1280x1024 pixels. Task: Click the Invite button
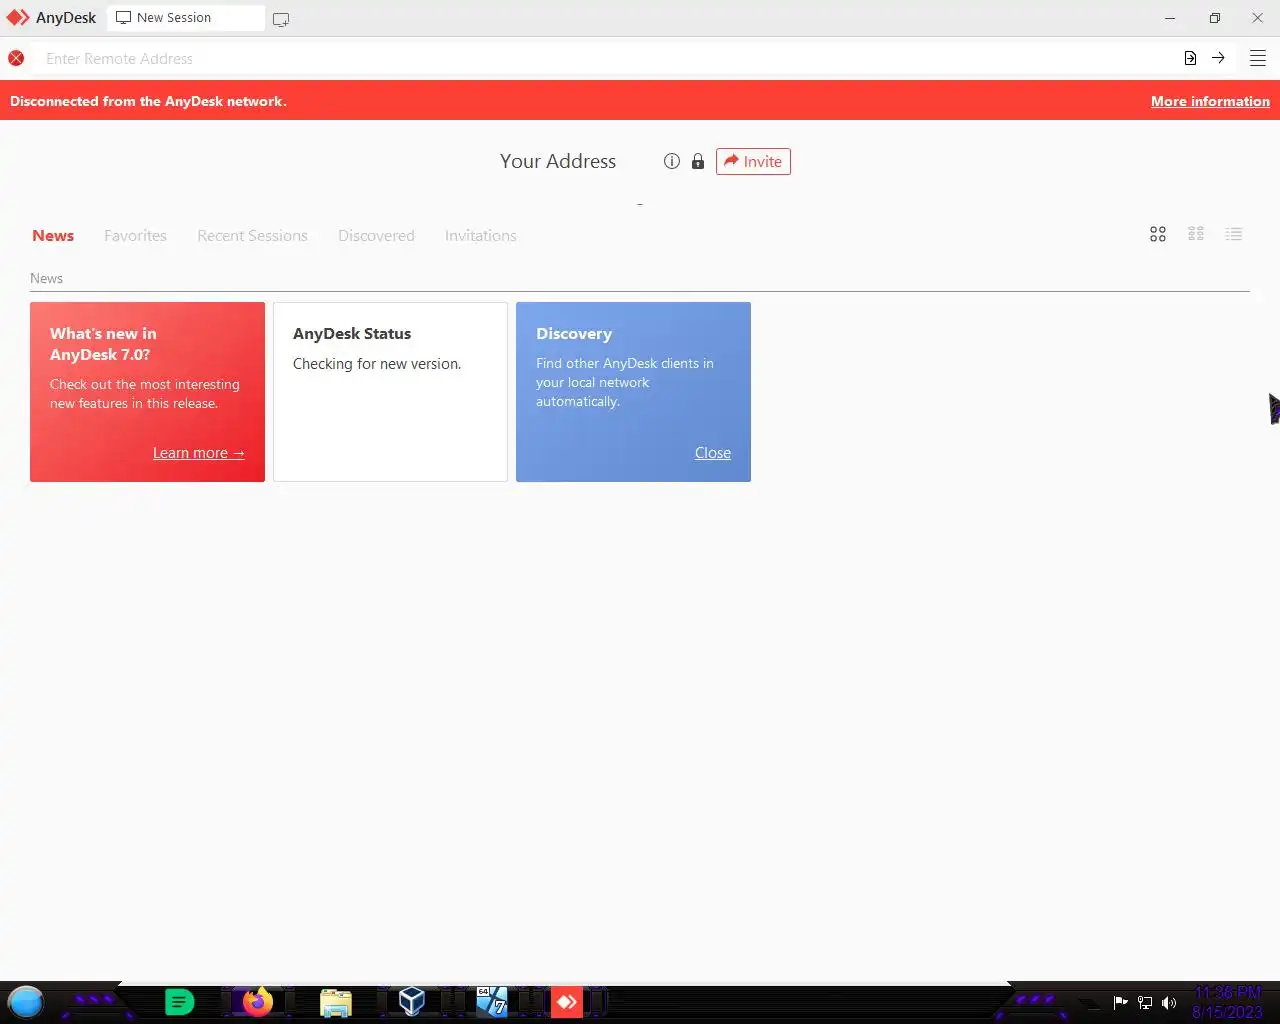point(753,161)
